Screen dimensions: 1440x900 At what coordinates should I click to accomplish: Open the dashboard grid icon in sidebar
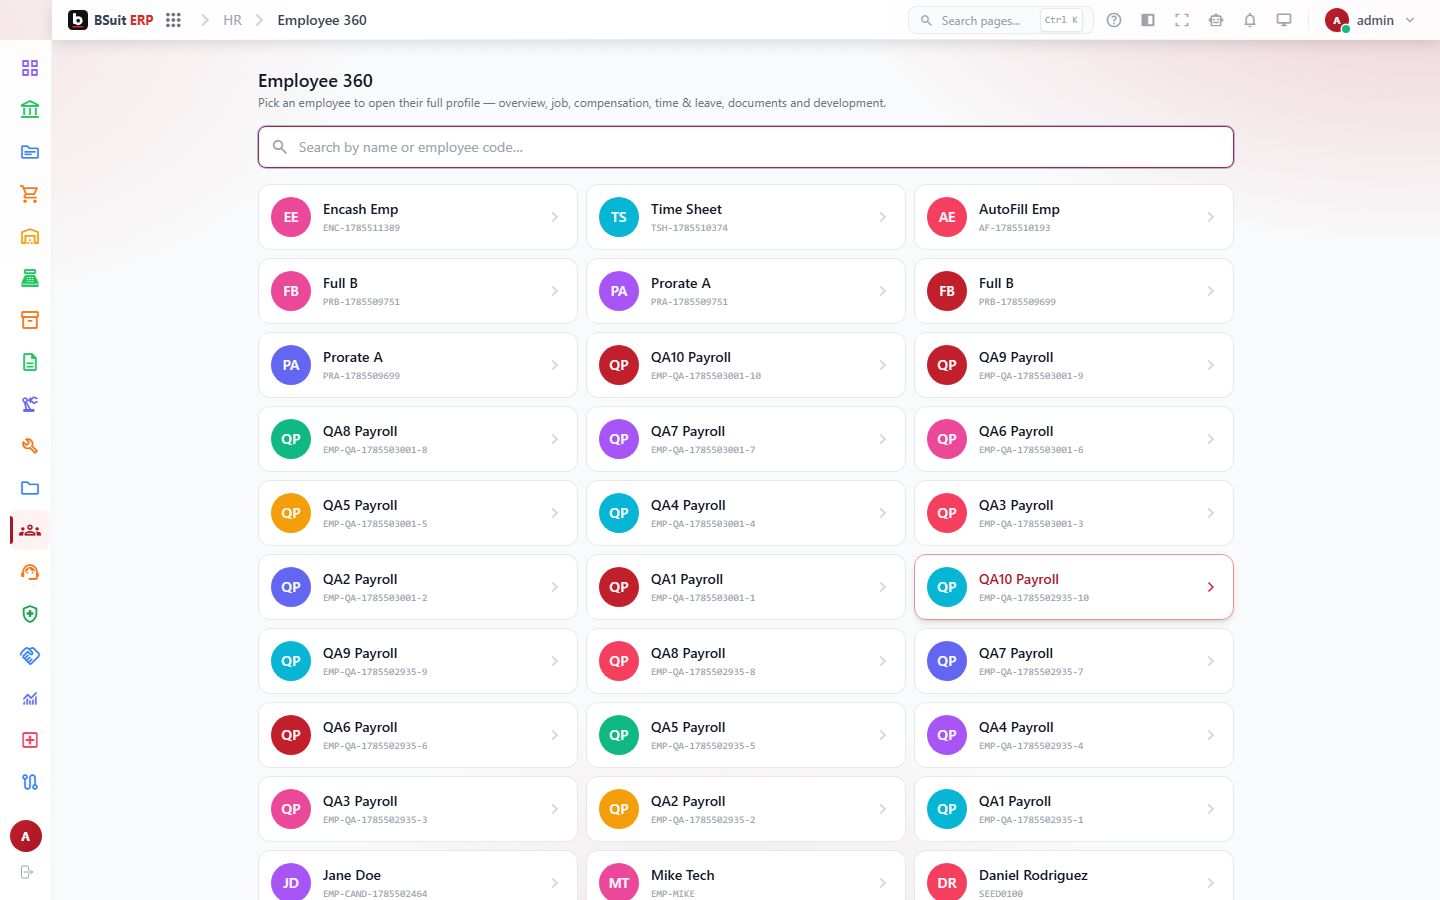click(30, 68)
